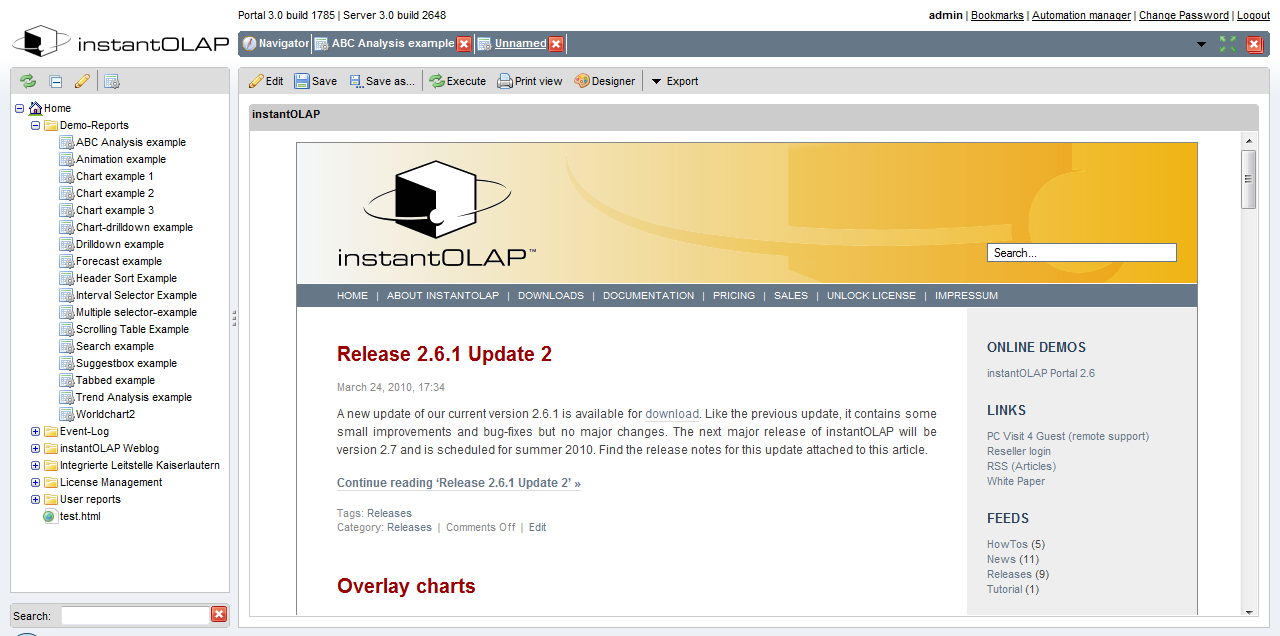Click the Demo-Reports folder icon
Image resolution: width=1280 pixels, height=636 pixels.
tap(51, 125)
